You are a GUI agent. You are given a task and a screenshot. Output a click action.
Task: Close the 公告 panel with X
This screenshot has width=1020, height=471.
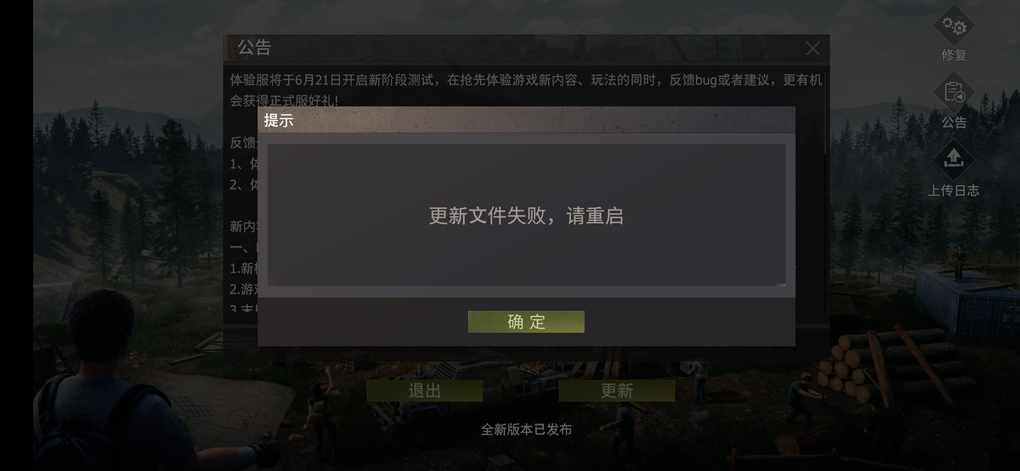click(813, 48)
